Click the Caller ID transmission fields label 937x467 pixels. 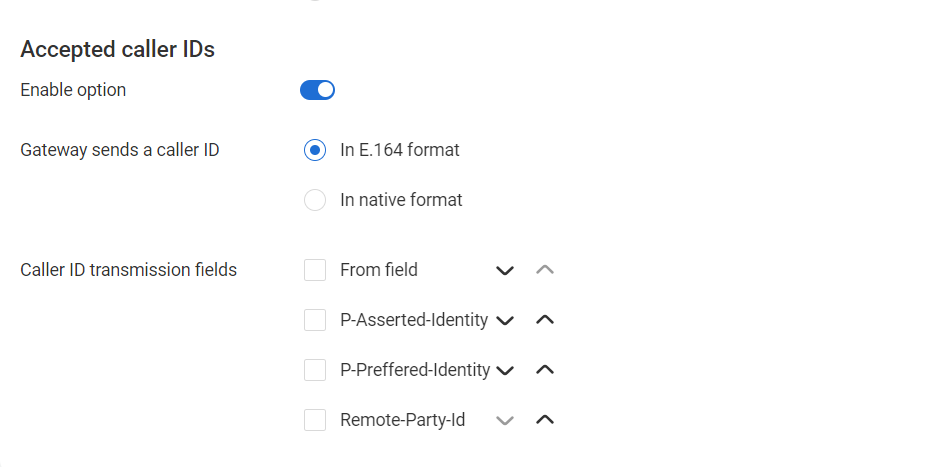(x=128, y=270)
